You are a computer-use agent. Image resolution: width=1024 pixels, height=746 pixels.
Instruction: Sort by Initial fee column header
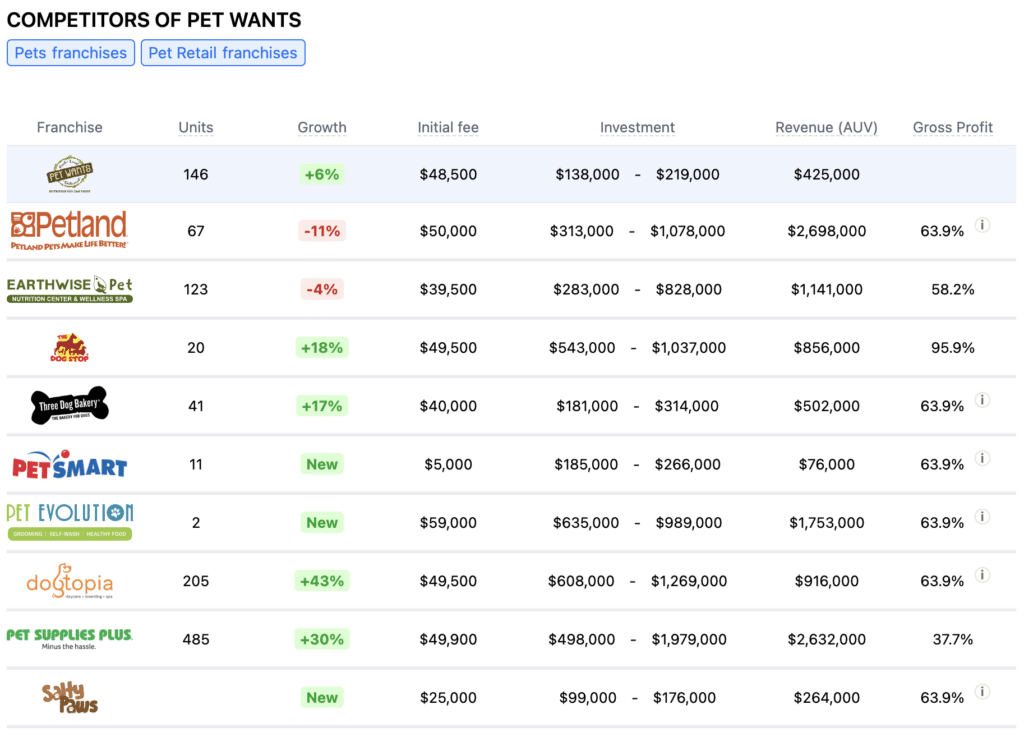tap(448, 127)
